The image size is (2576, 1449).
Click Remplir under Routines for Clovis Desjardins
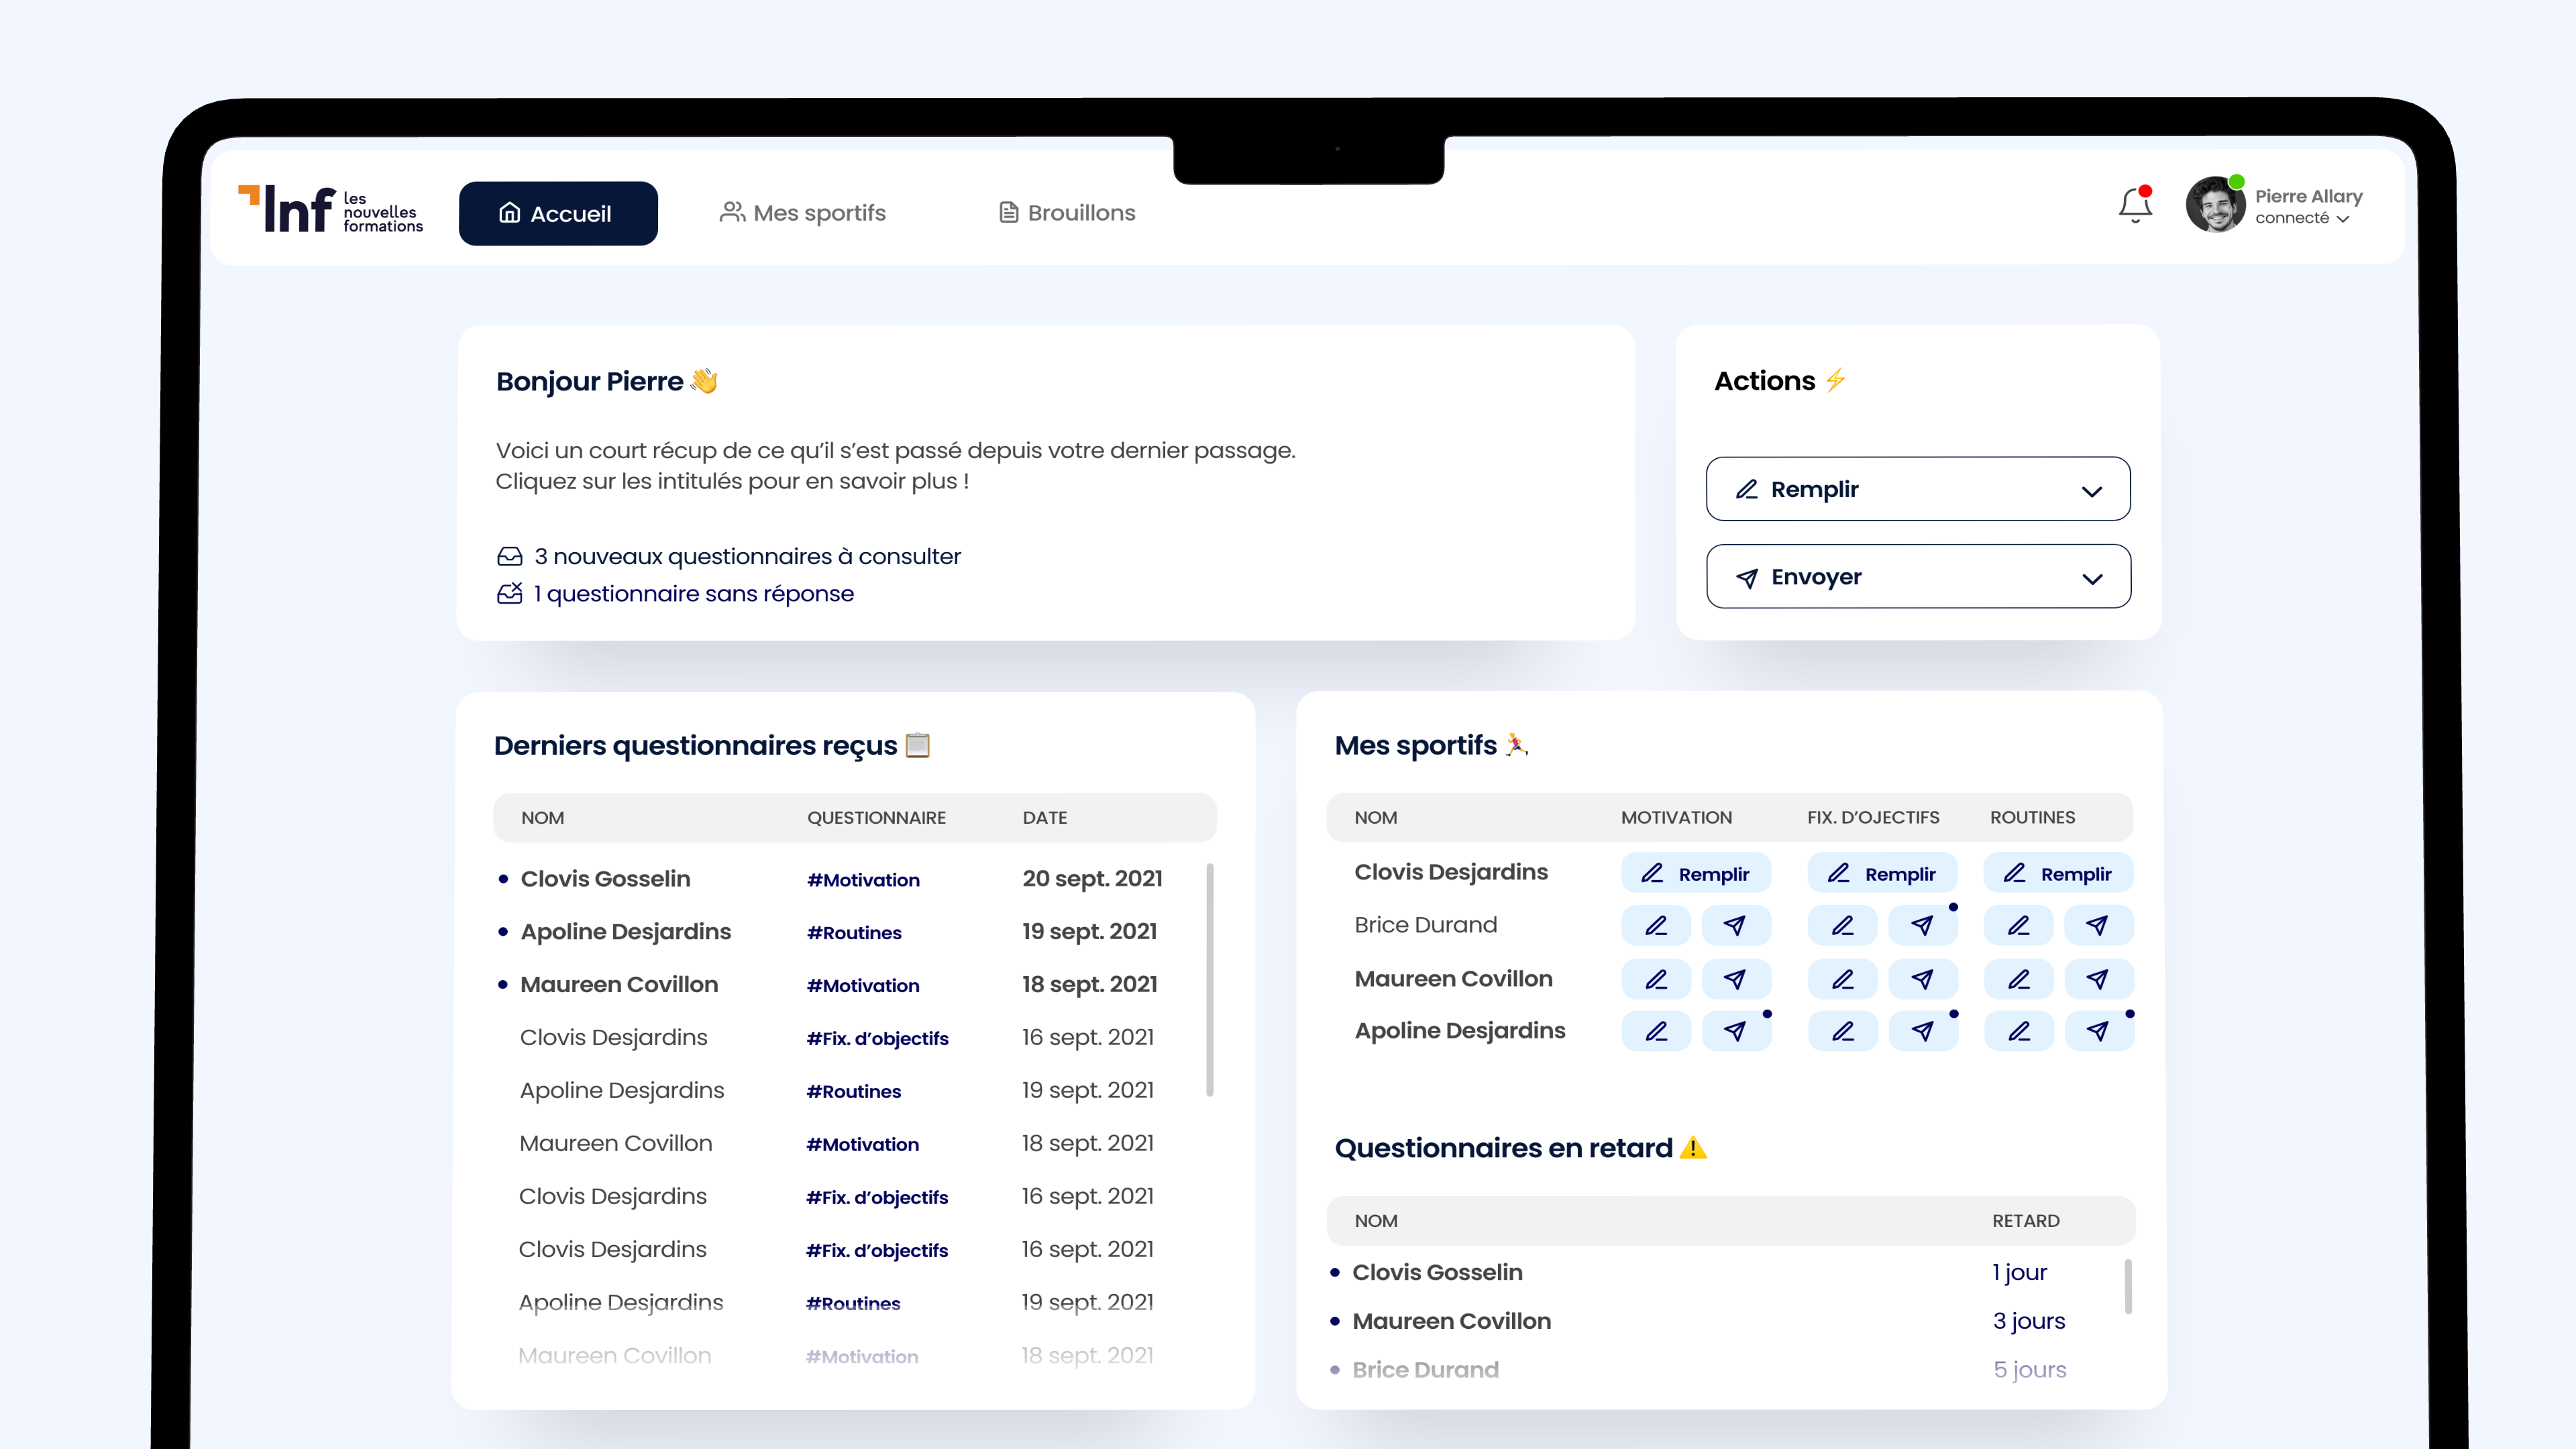[x=2058, y=873]
